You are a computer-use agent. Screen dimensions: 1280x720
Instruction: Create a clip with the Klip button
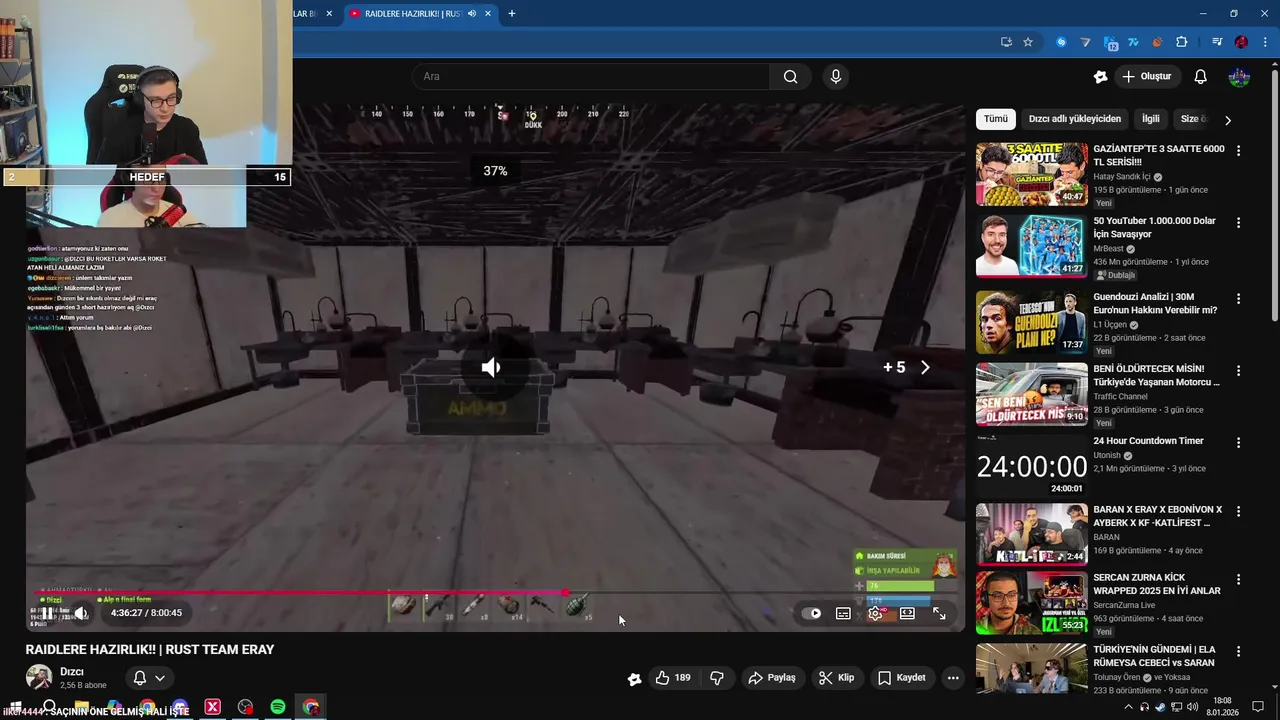click(x=836, y=678)
